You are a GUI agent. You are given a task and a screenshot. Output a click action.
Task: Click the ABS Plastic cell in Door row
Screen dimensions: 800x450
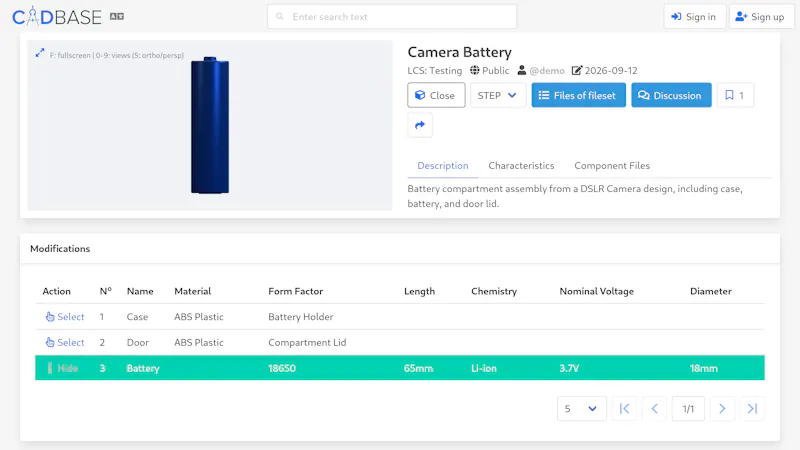click(198, 342)
